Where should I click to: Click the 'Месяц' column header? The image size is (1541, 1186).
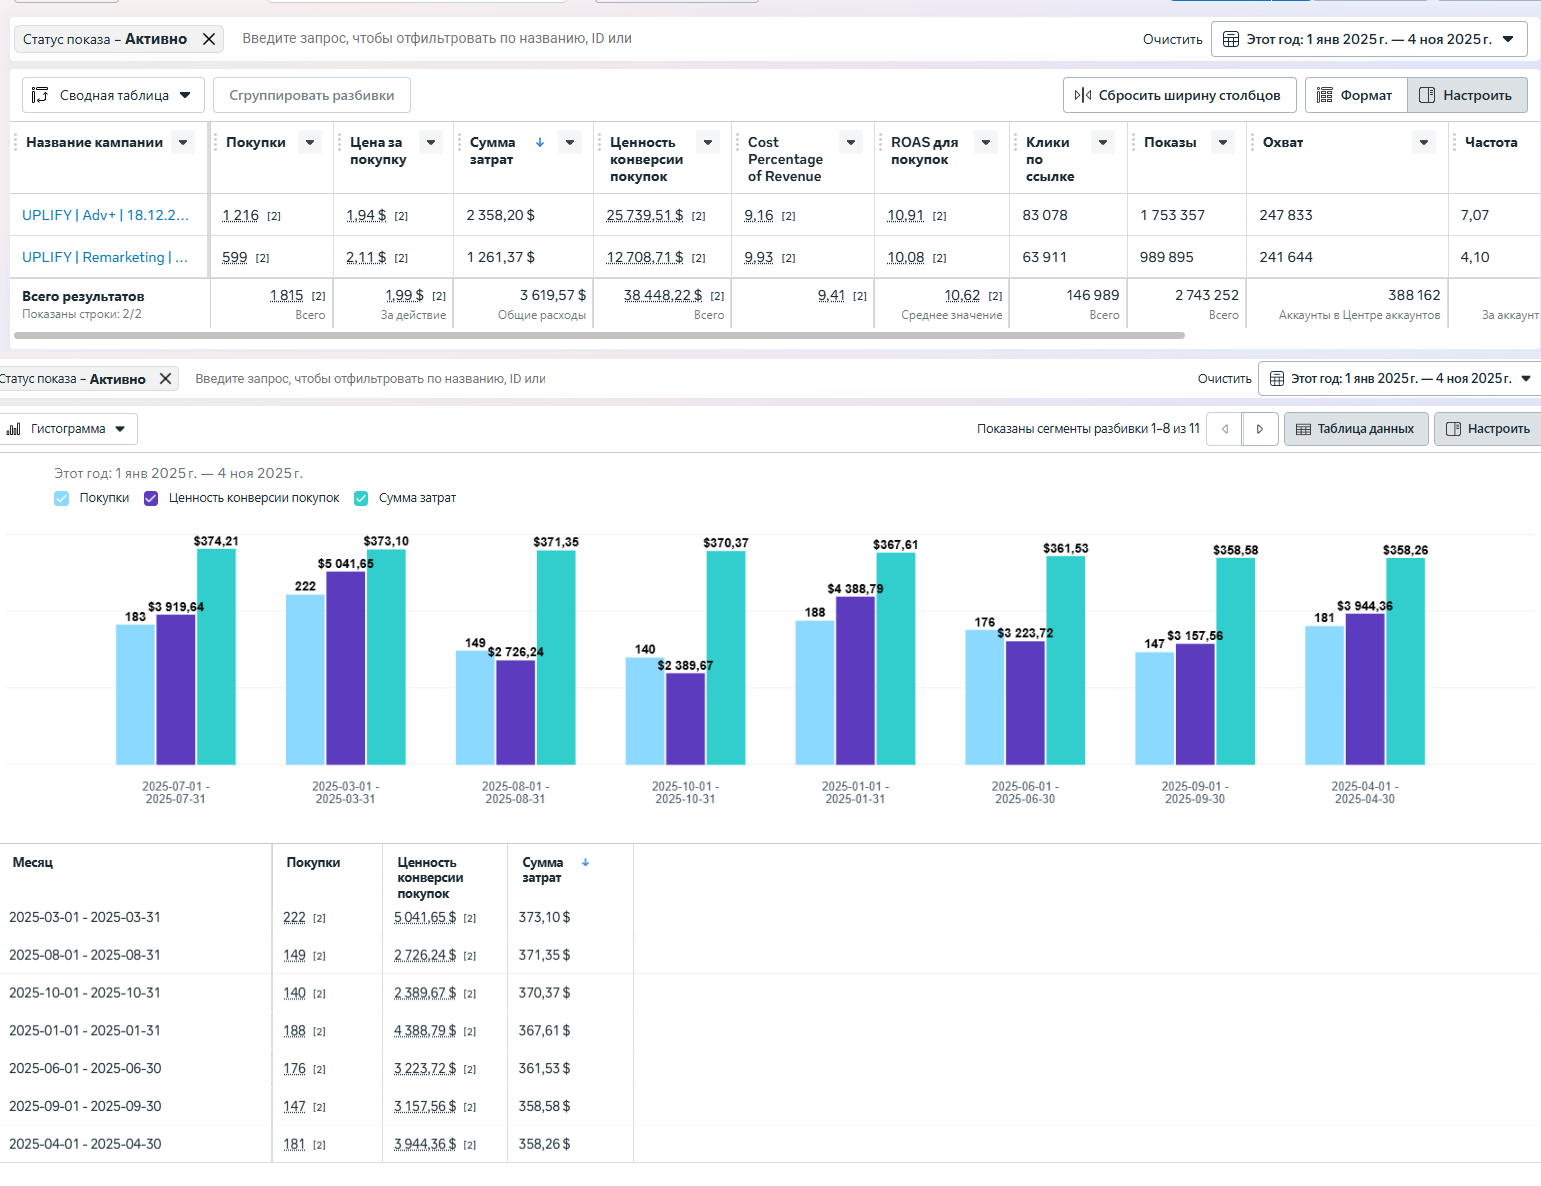(x=33, y=862)
